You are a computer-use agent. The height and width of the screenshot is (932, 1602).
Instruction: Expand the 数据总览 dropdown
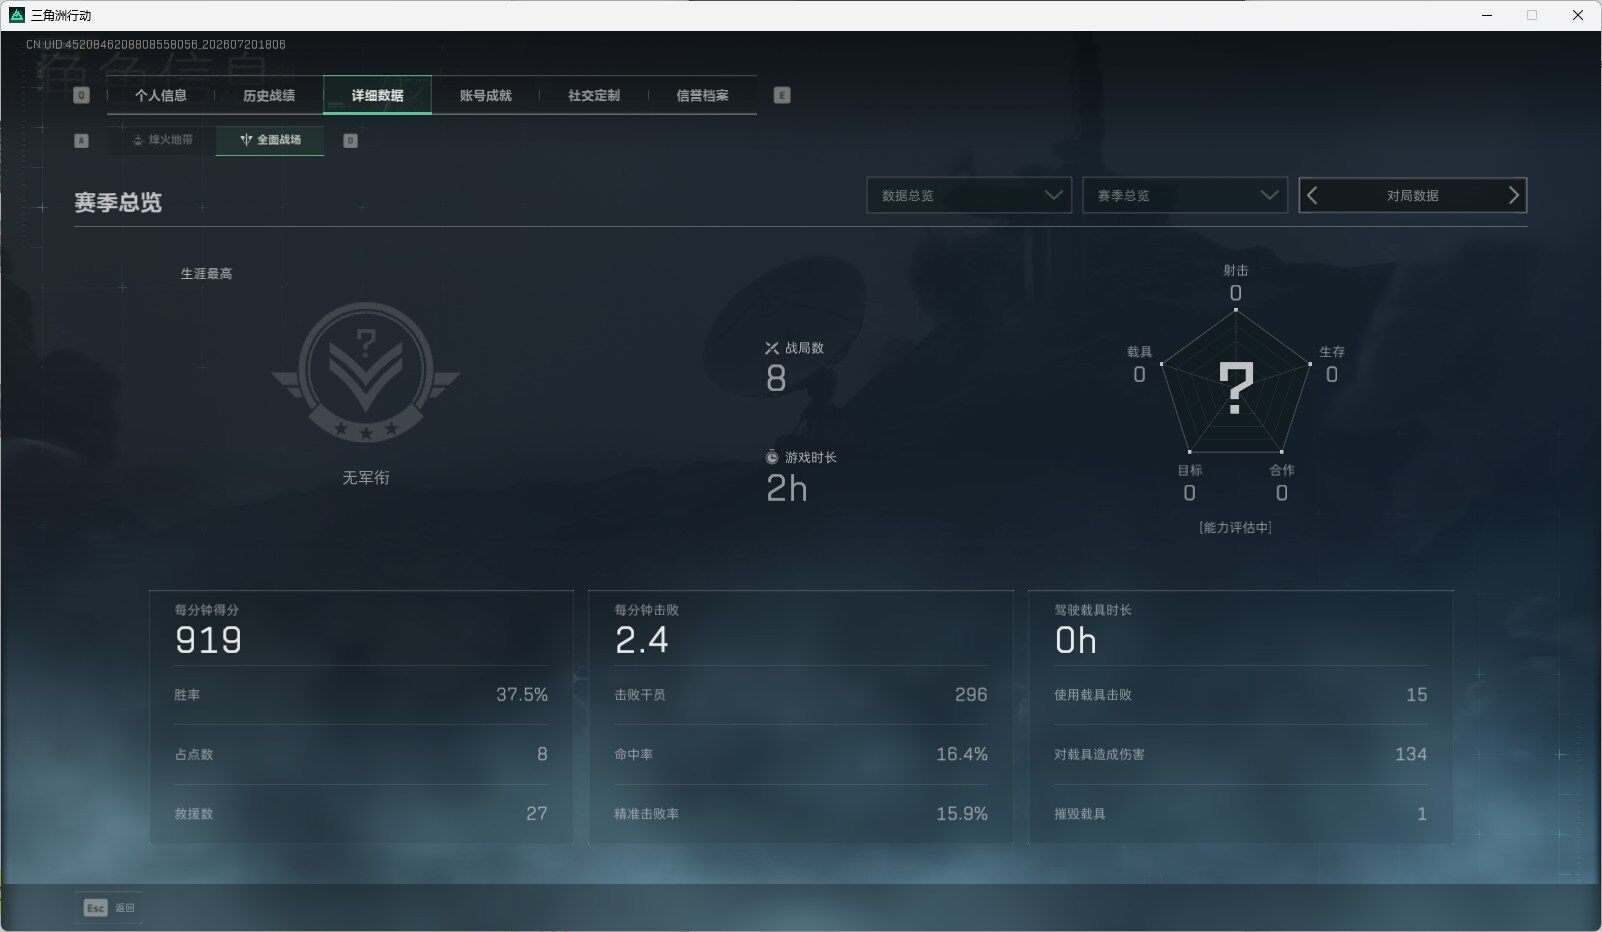tap(969, 195)
